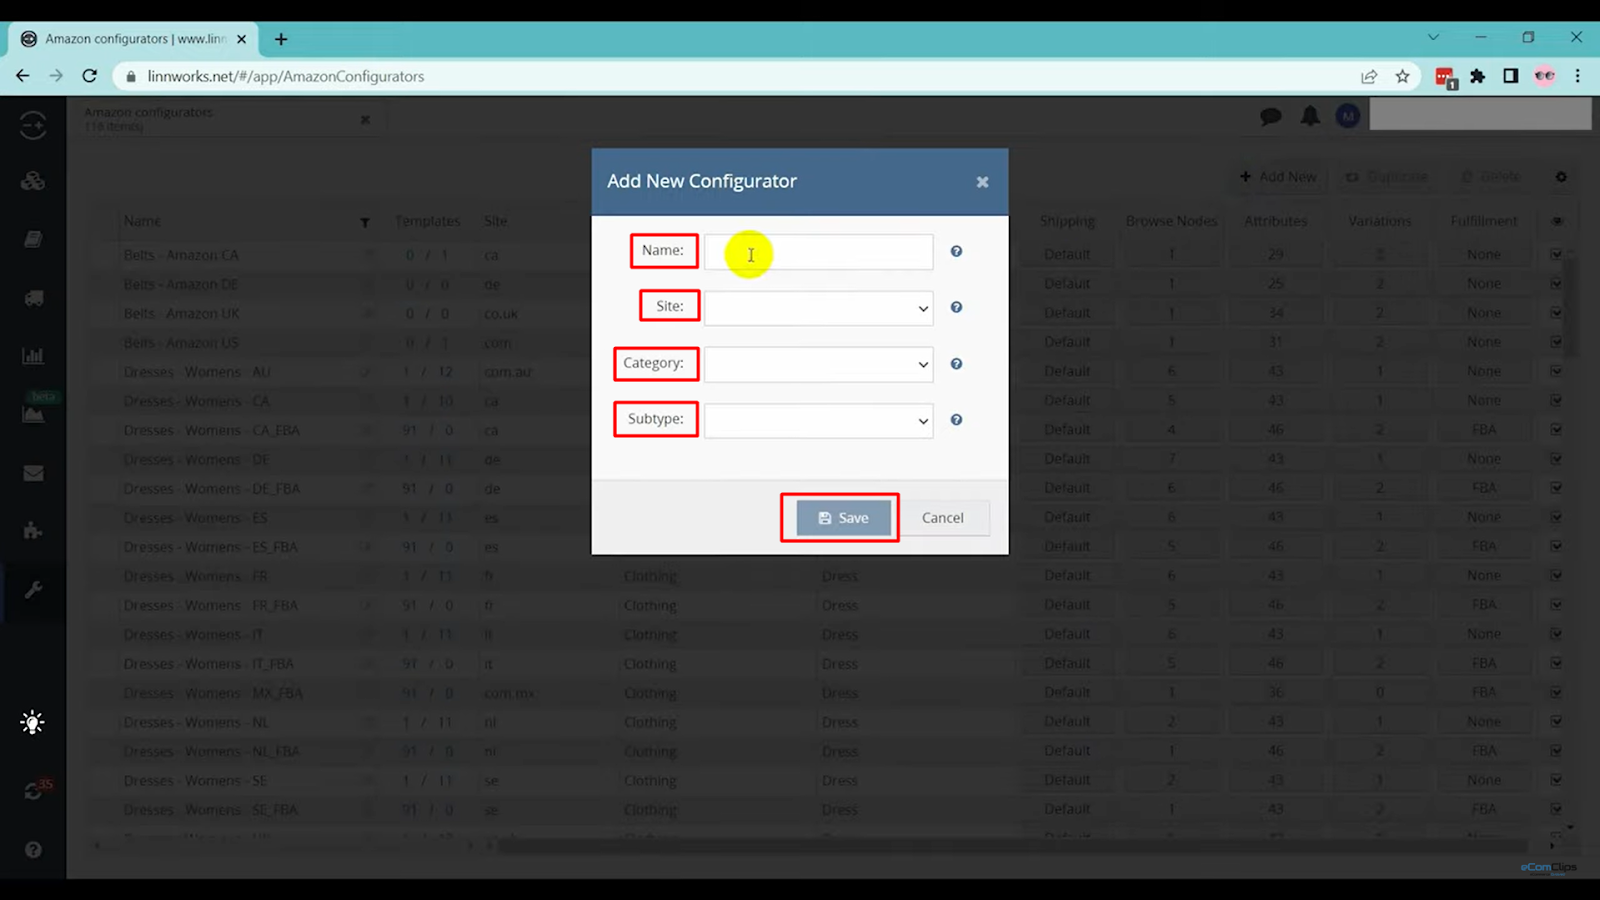1600x900 pixels.
Task: Open the orders book icon in sidebar
Action: tap(33, 239)
